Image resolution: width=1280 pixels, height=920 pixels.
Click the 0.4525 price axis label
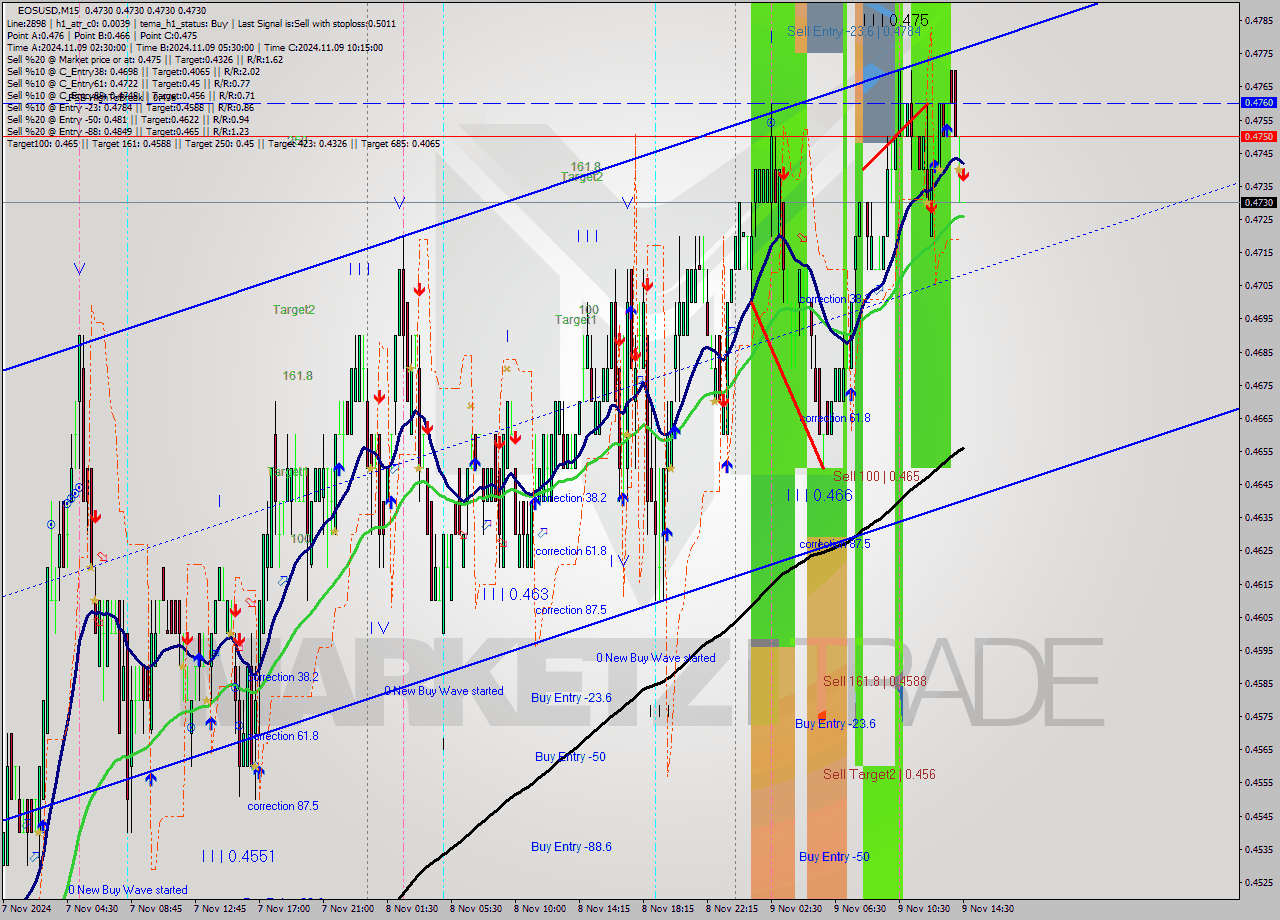coord(1258,882)
